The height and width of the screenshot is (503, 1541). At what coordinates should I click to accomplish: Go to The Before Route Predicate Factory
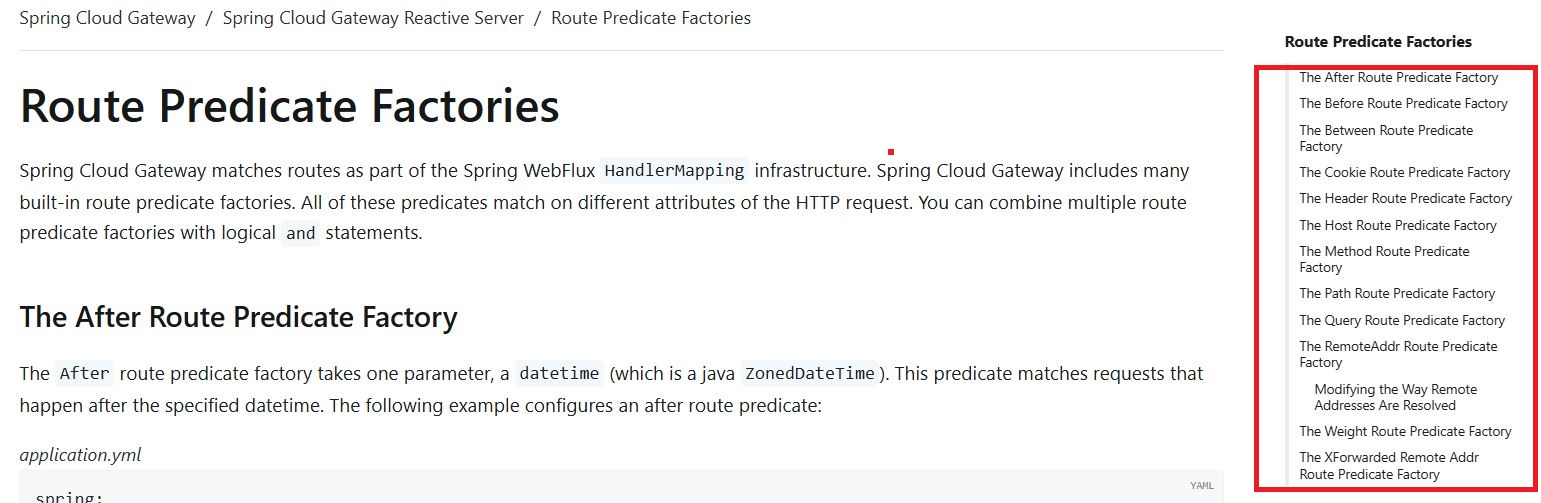pyautogui.click(x=1403, y=103)
